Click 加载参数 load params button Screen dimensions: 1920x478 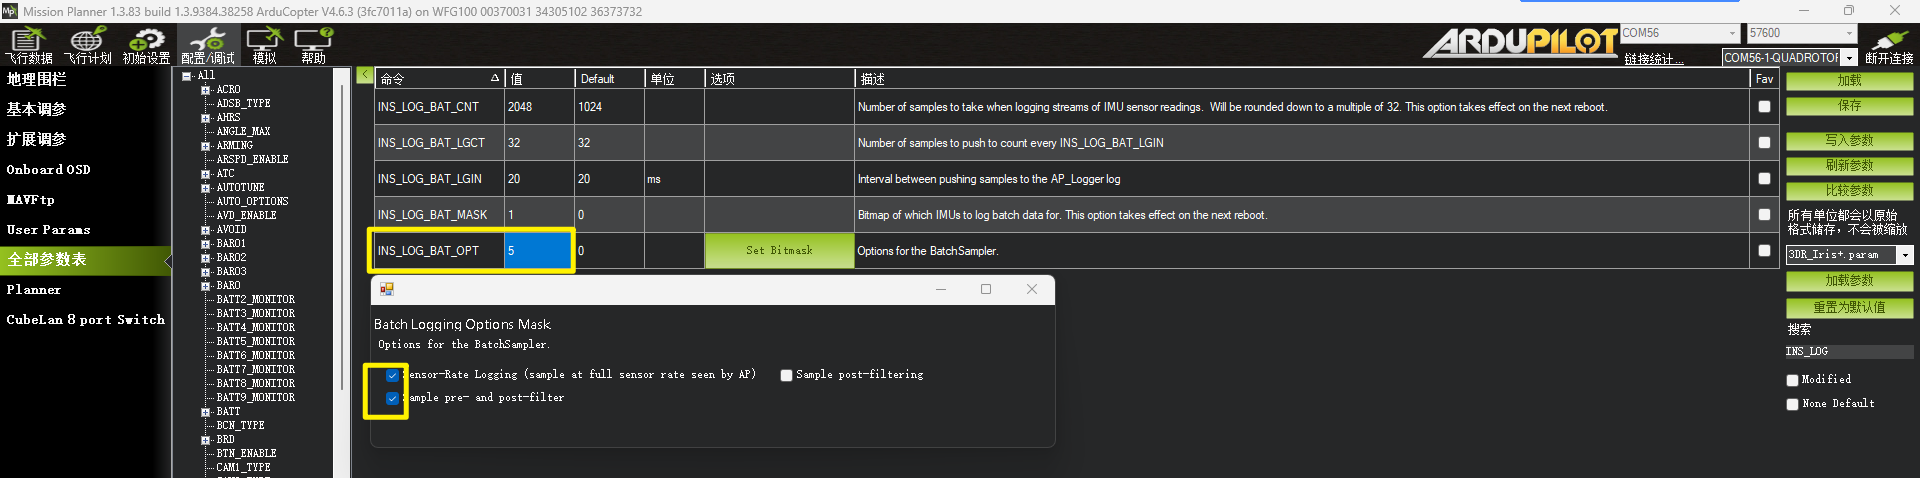click(x=1849, y=281)
